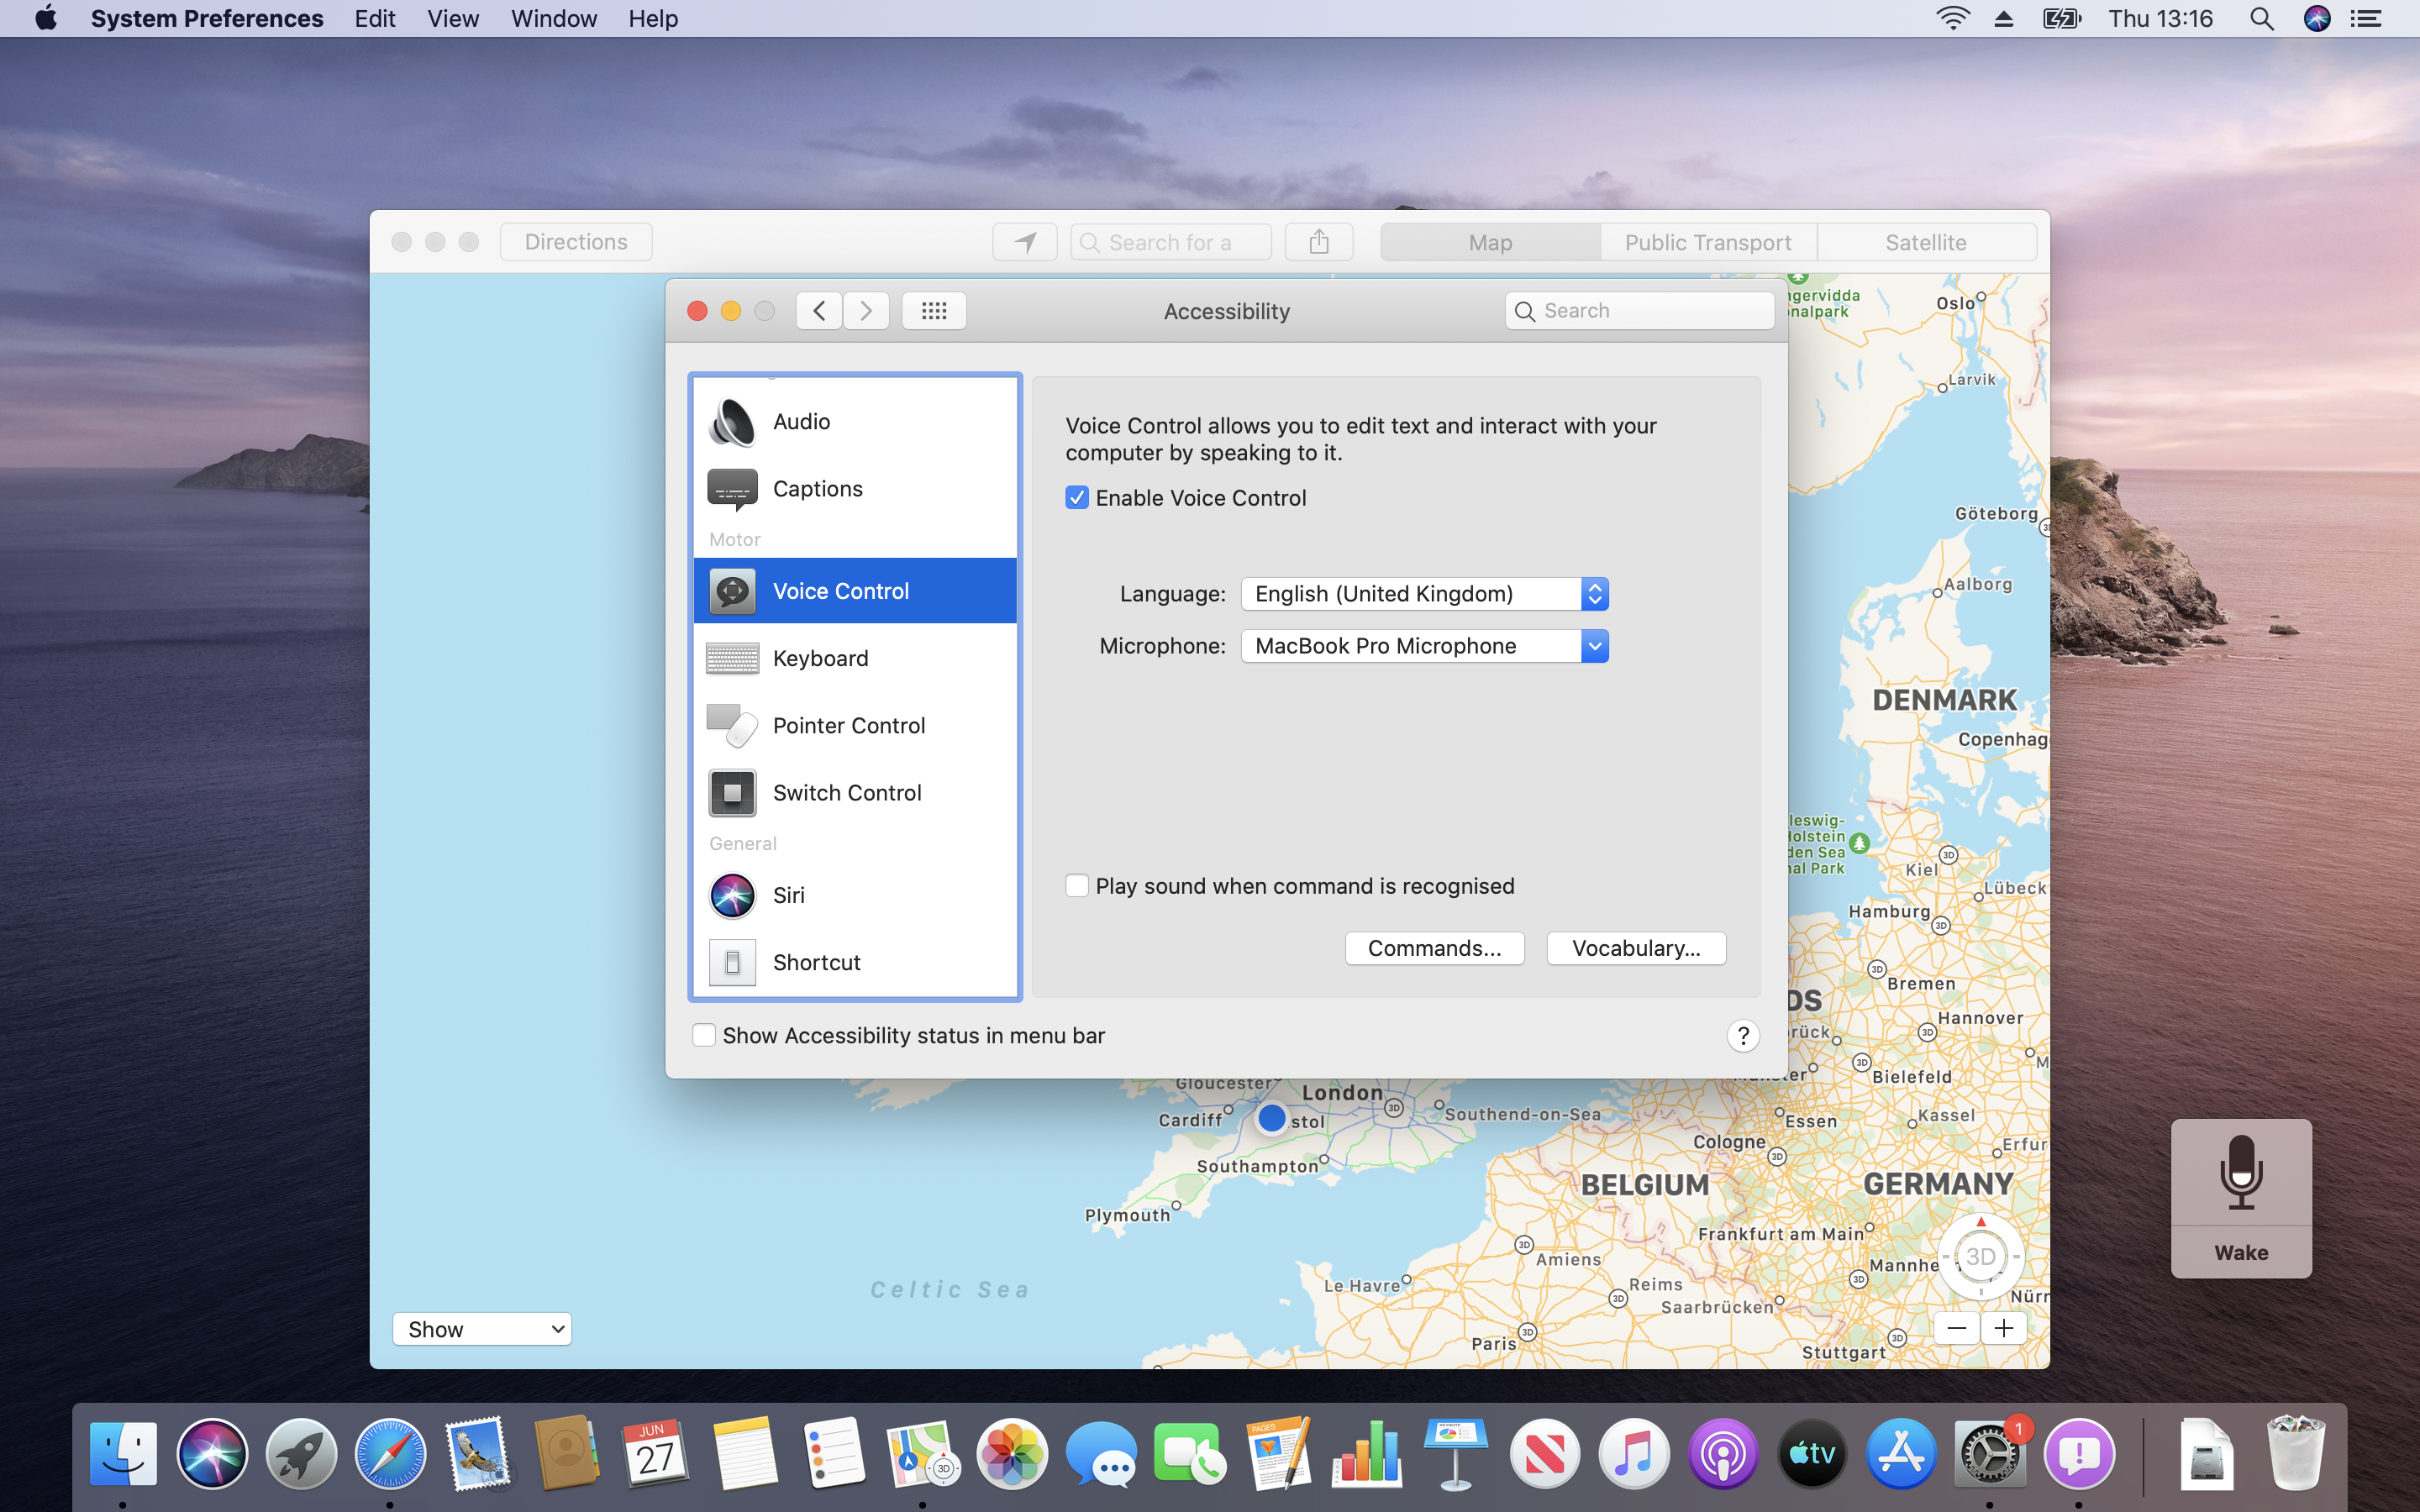Open Siri from the menu bar
This screenshot has height=1512, width=2420.
tap(2317, 19)
